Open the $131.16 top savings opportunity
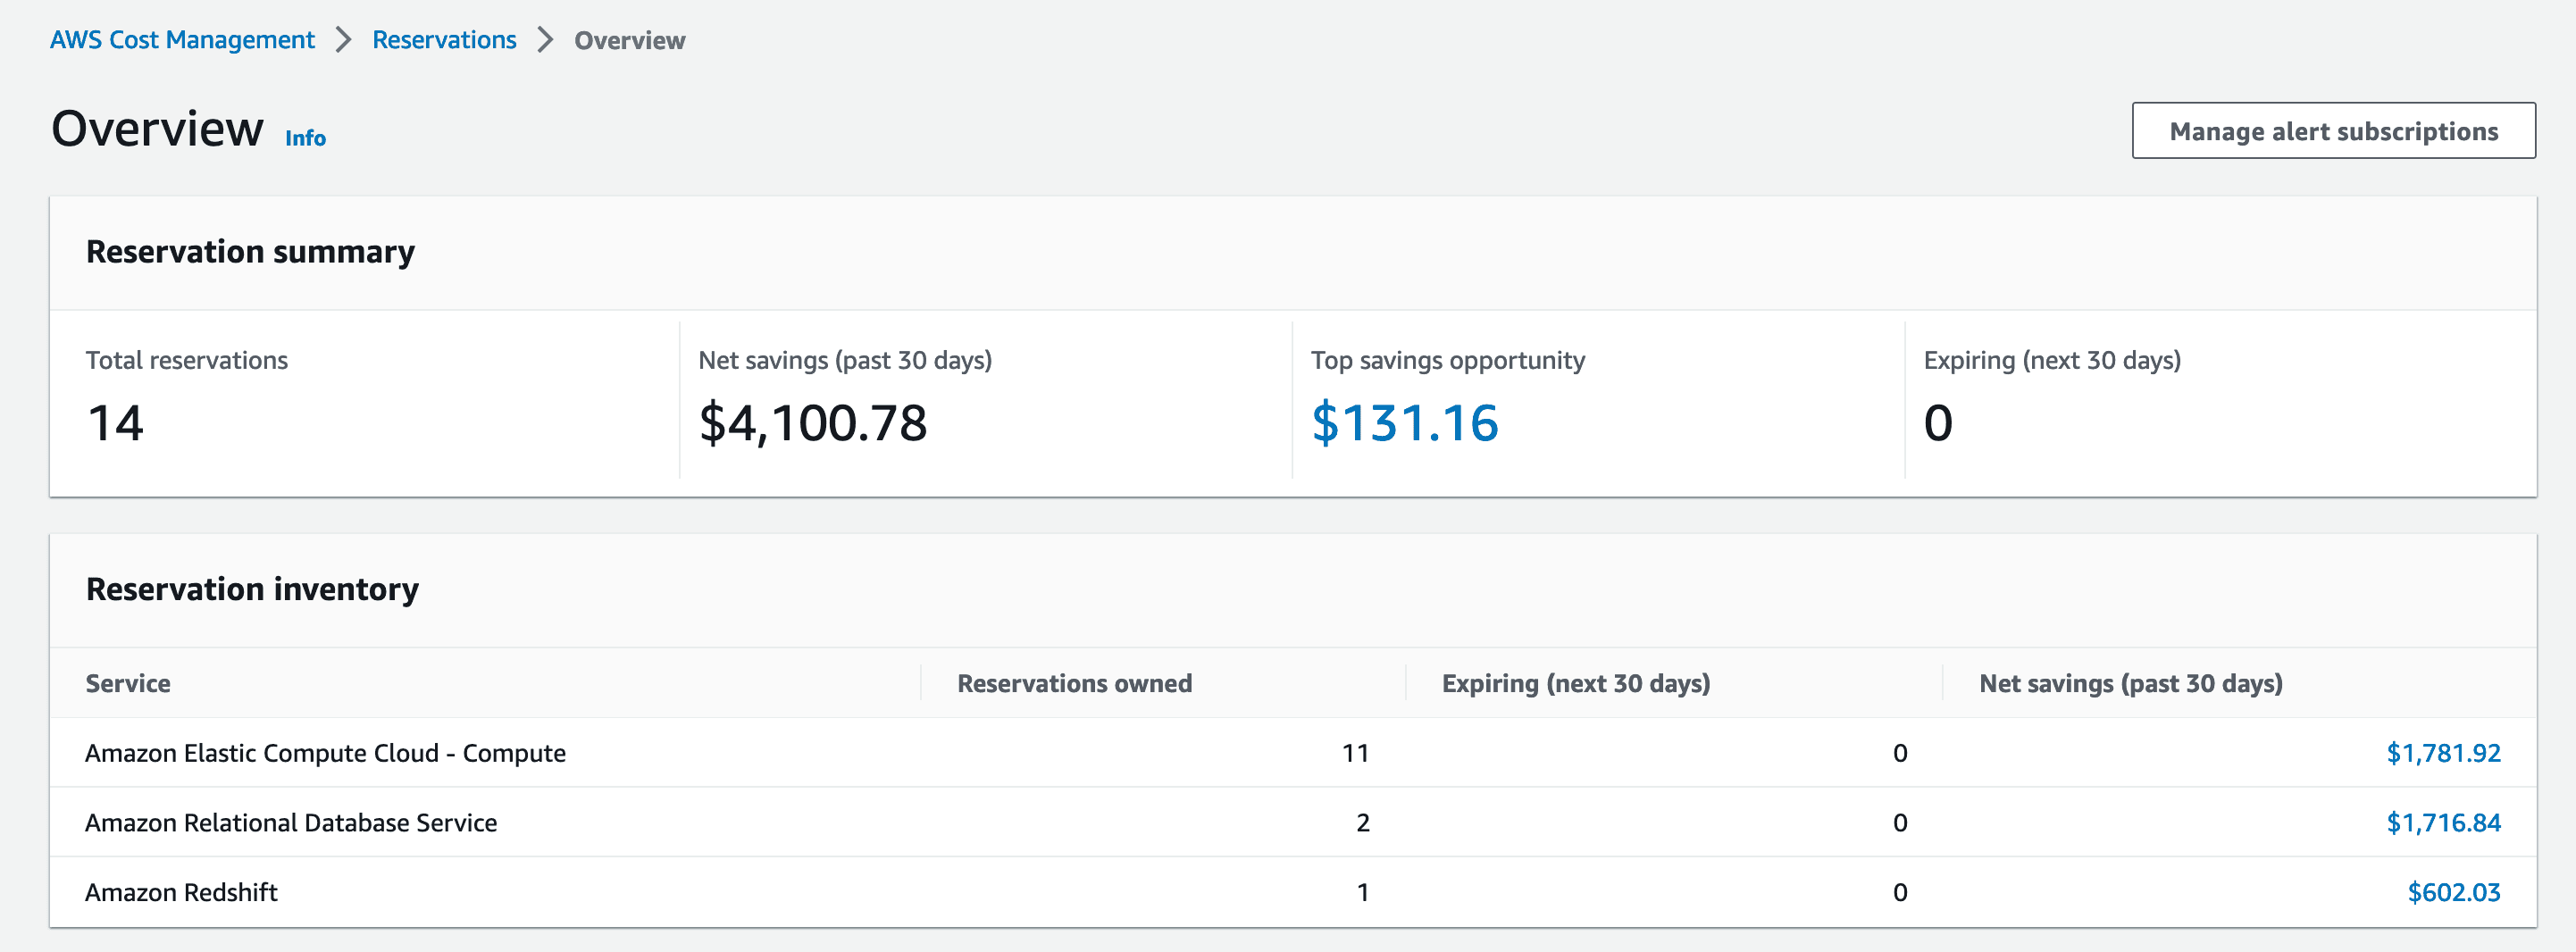 [1404, 422]
